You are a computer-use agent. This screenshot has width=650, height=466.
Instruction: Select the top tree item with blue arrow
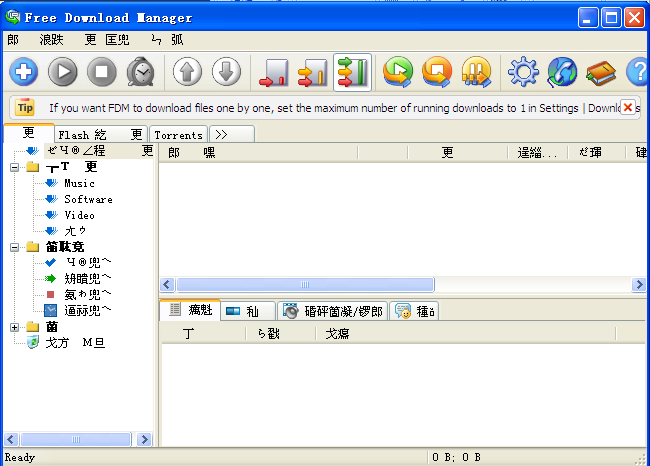[99, 151]
